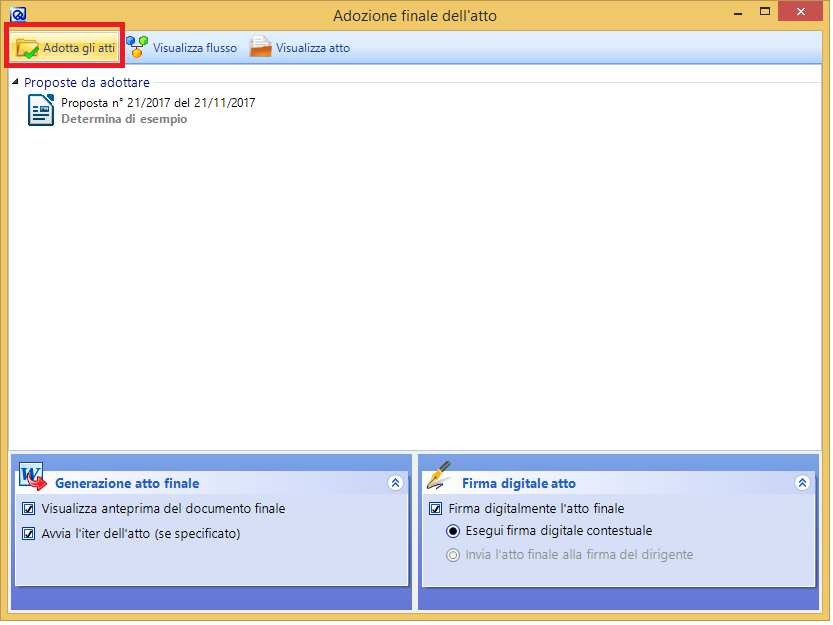833x625 pixels.
Task: Select Proposta n° 21/2017 del 21/11/2017
Action: (x=158, y=103)
